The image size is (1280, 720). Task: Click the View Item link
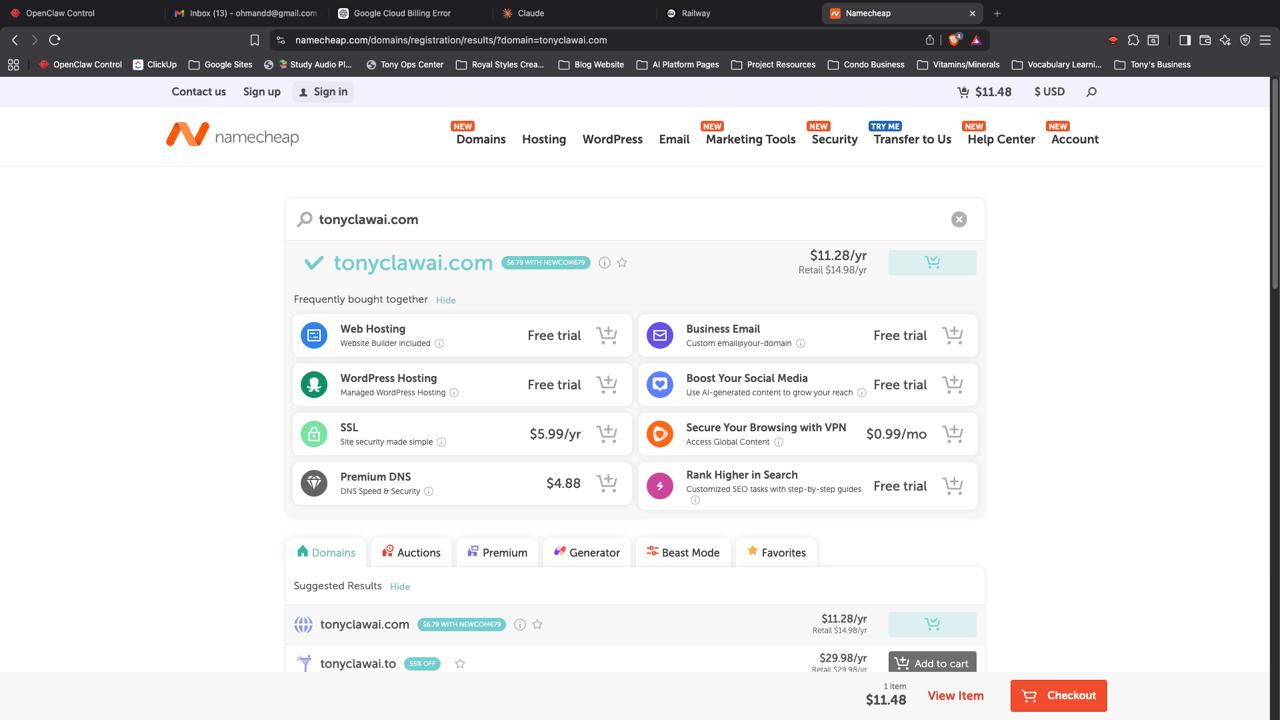pos(955,696)
